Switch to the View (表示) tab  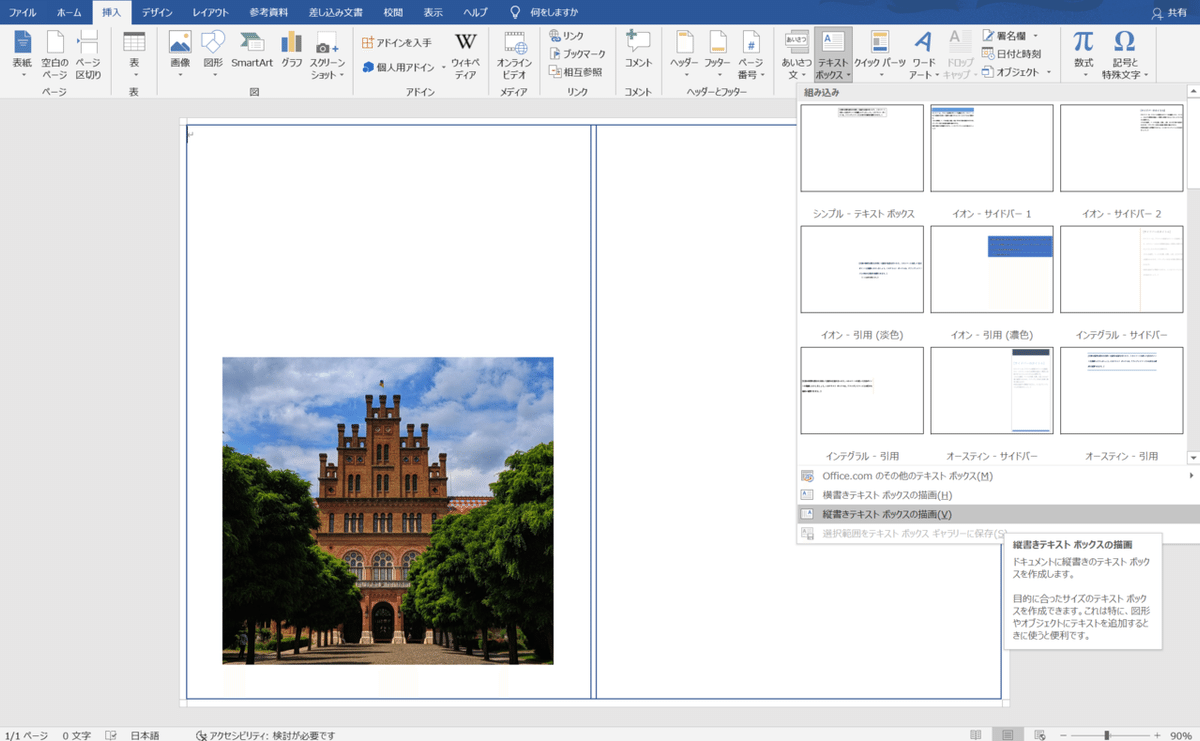click(x=433, y=12)
